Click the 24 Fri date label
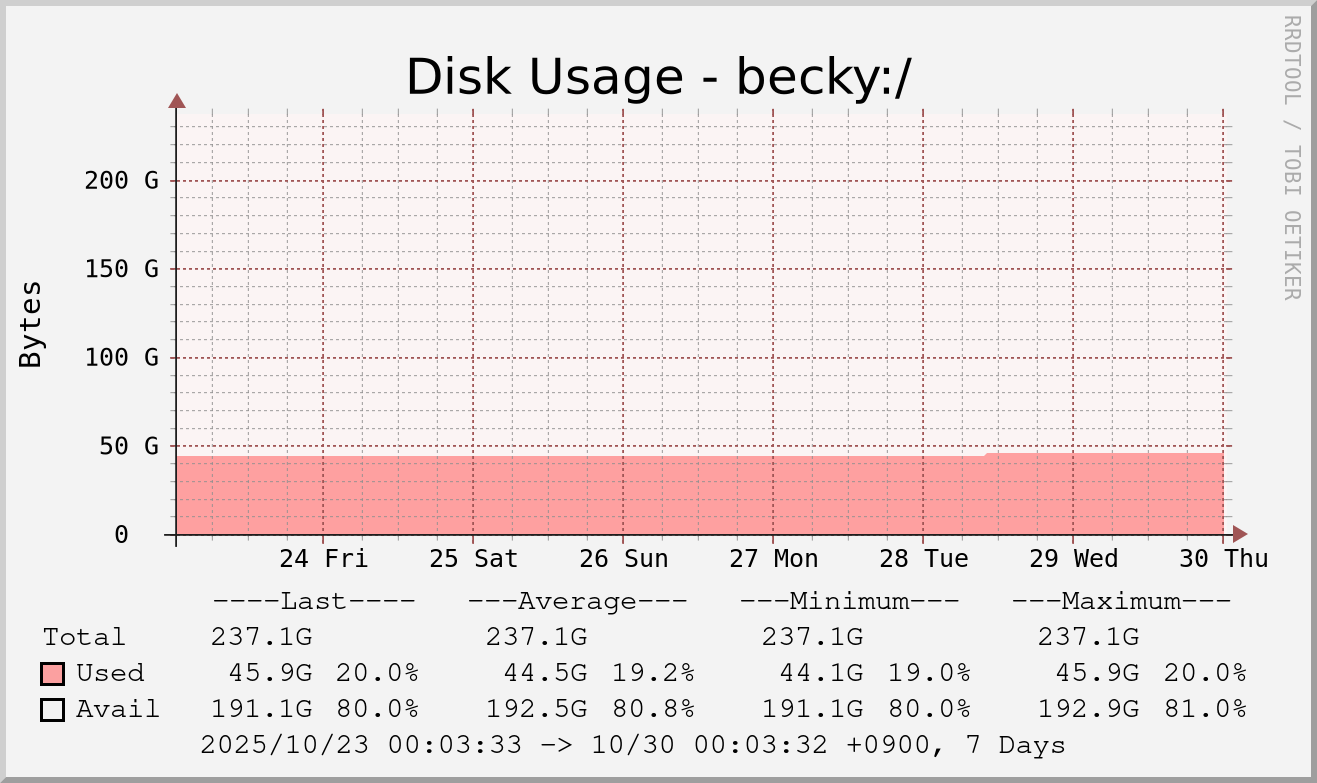 point(323,558)
